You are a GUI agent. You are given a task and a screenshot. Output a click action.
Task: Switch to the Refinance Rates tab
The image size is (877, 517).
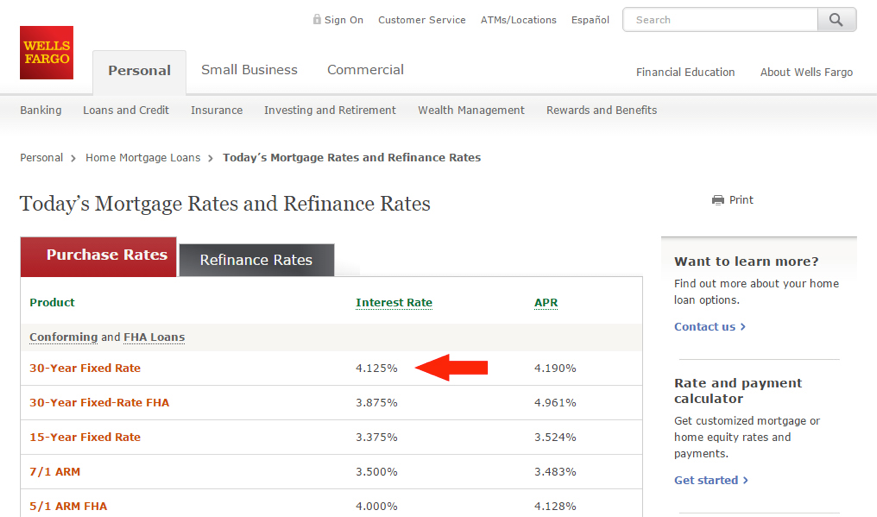click(x=256, y=260)
